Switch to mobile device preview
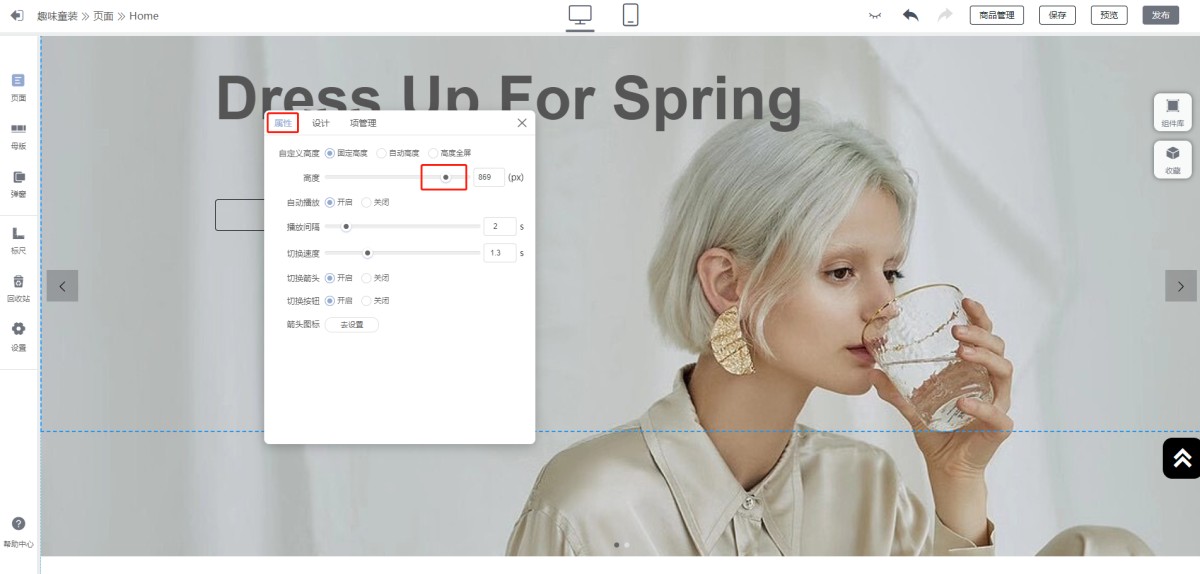 point(630,15)
